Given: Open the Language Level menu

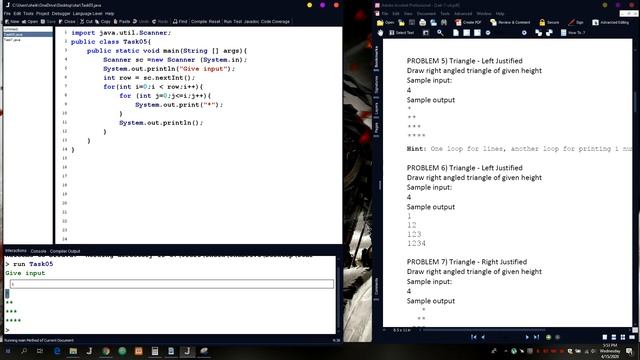Looking at the screenshot, I should [88, 13].
